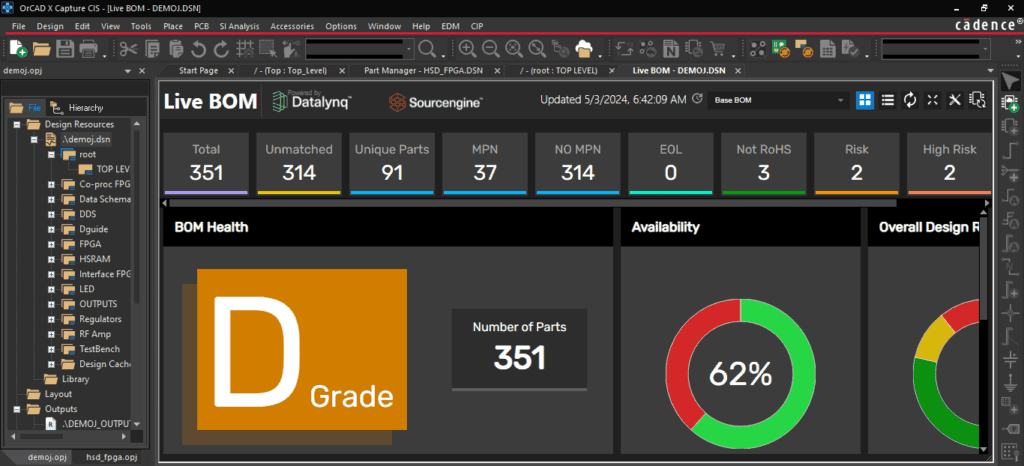Click the dashboard grid view icon
The width and height of the screenshot is (1024, 466).
click(x=865, y=100)
